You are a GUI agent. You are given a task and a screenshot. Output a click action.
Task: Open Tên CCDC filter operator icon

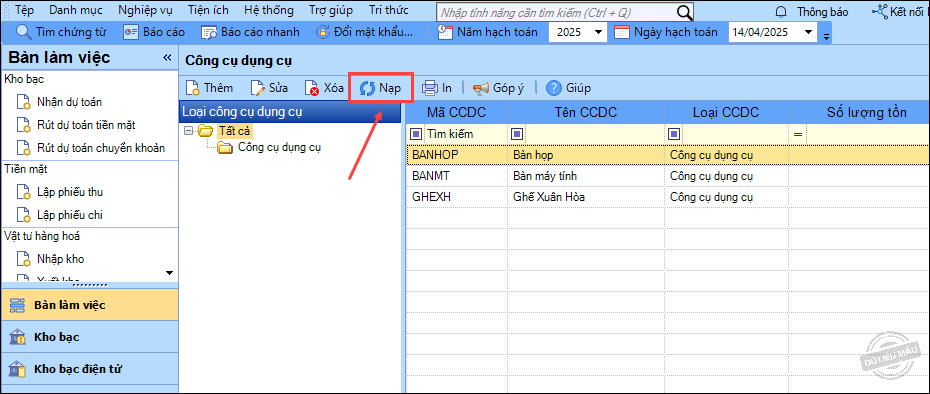pyautogui.click(x=518, y=134)
